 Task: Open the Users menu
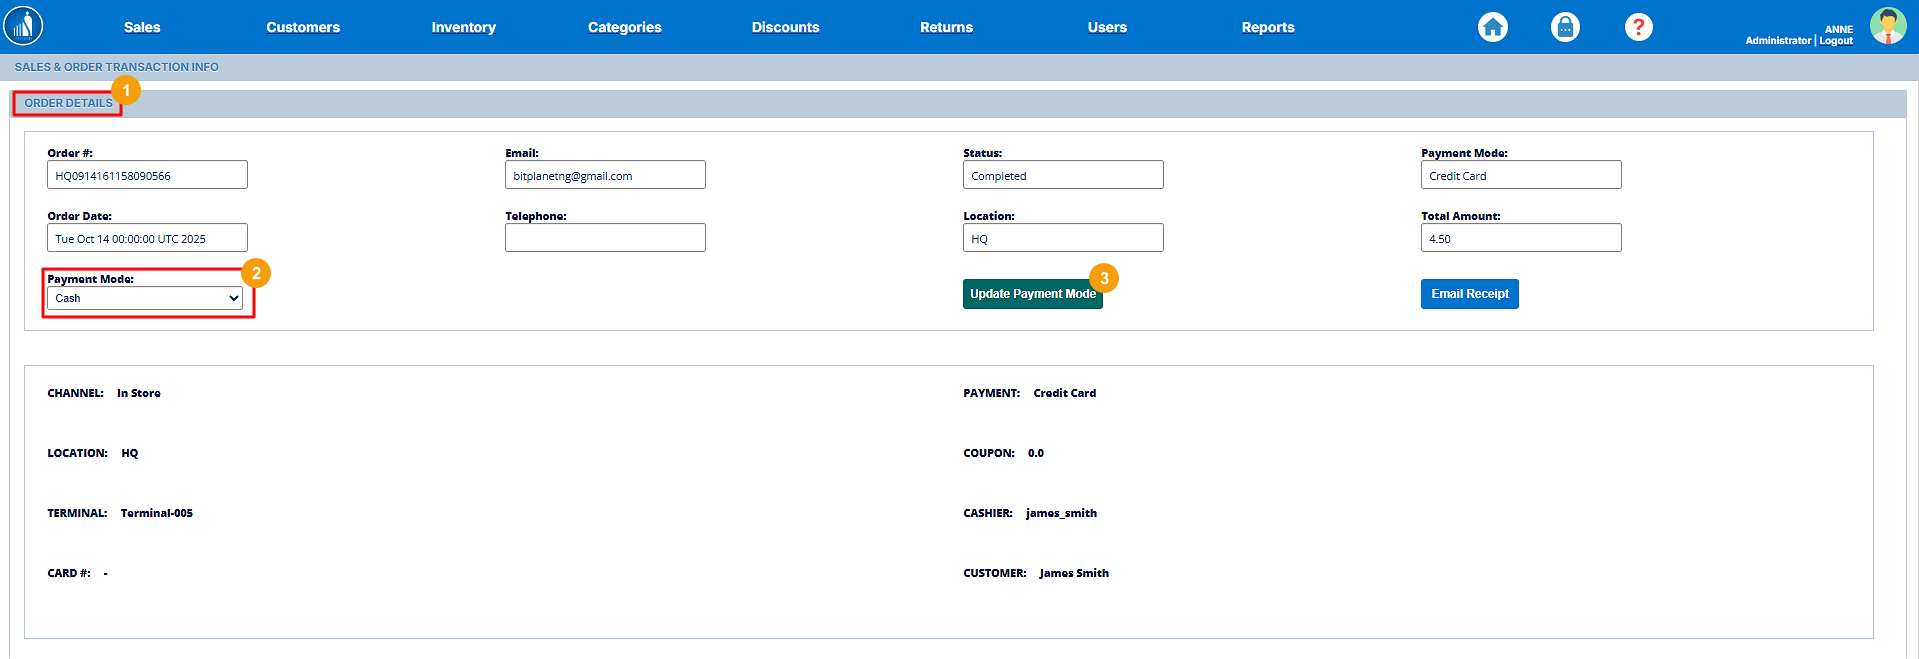pyautogui.click(x=1107, y=27)
